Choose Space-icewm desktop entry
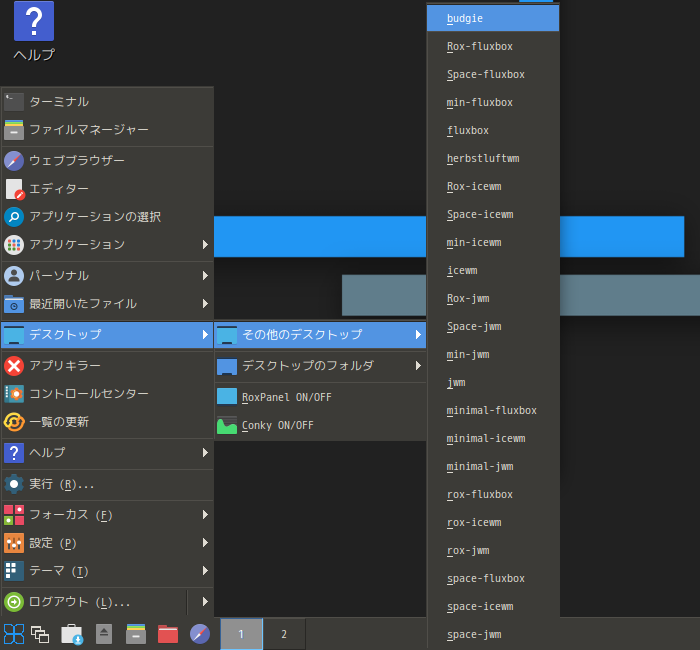The image size is (700, 650). (493, 215)
